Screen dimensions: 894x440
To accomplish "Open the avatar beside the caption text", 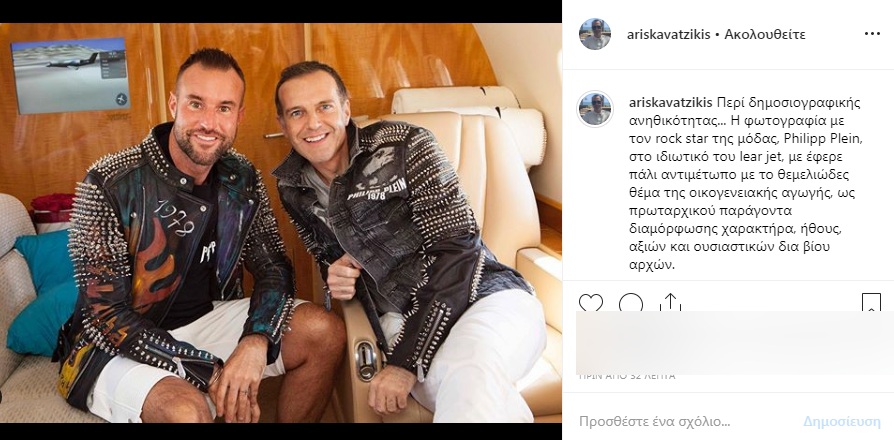I will pyautogui.click(x=595, y=108).
